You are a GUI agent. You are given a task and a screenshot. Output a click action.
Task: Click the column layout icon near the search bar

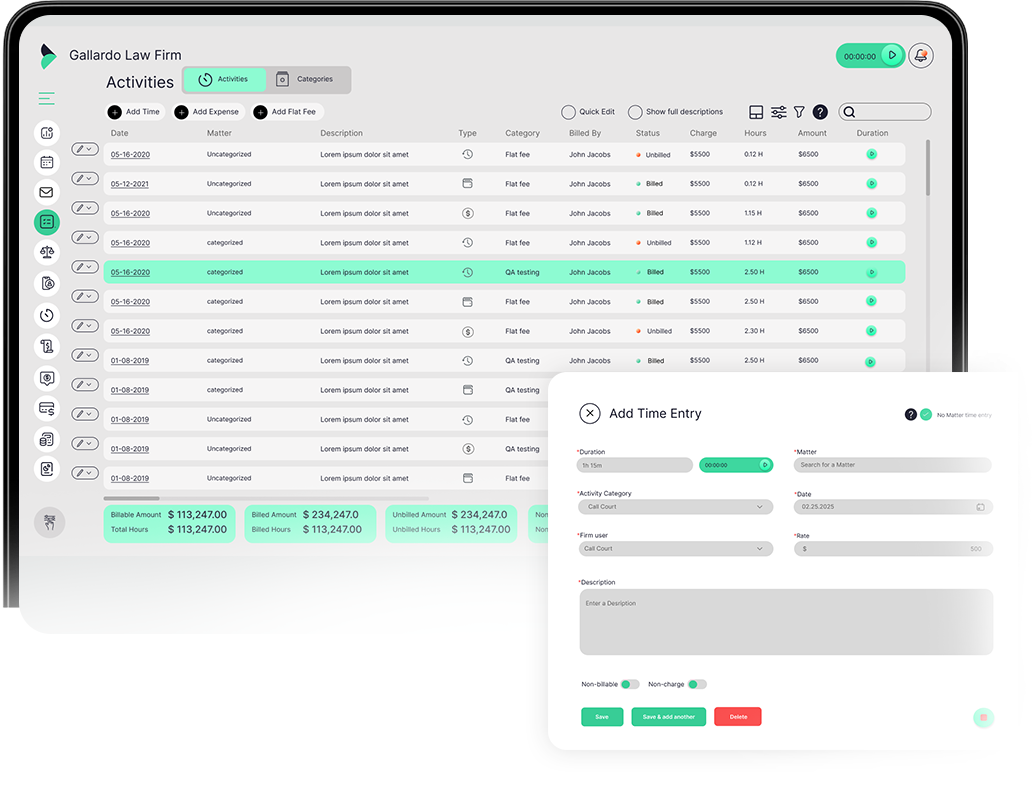click(x=757, y=112)
